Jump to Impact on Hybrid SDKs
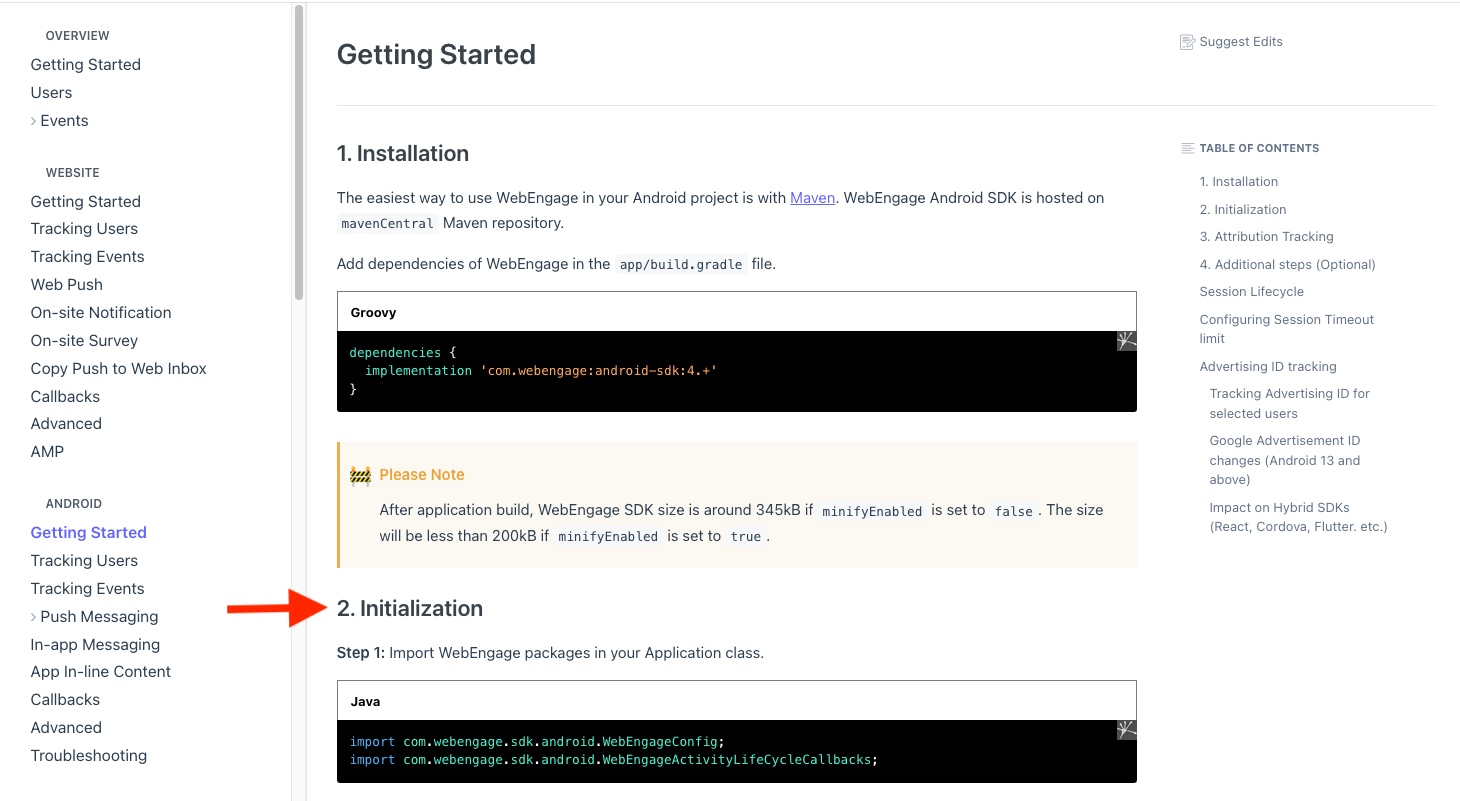The width and height of the screenshot is (1460, 801). pyautogui.click(x=1299, y=517)
